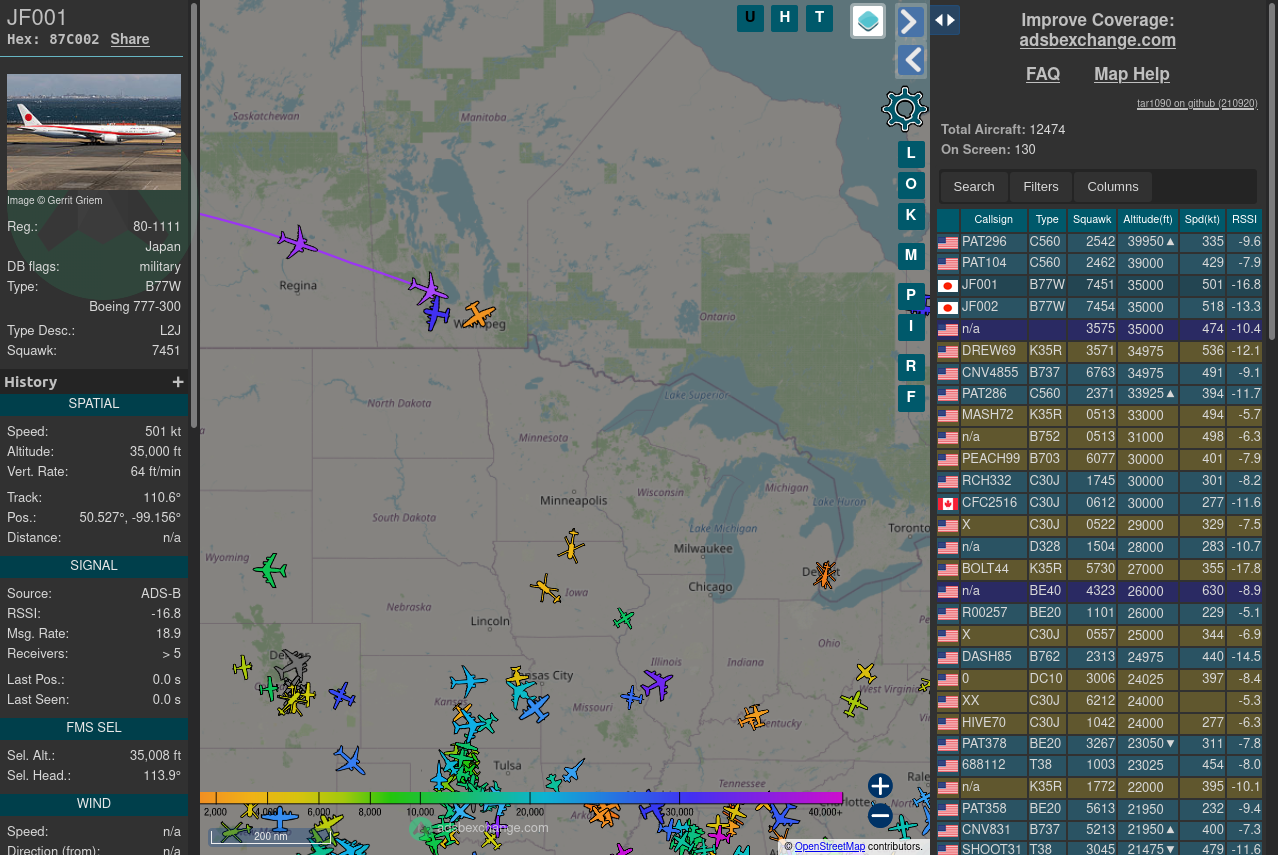Open the Search tab

(x=974, y=187)
